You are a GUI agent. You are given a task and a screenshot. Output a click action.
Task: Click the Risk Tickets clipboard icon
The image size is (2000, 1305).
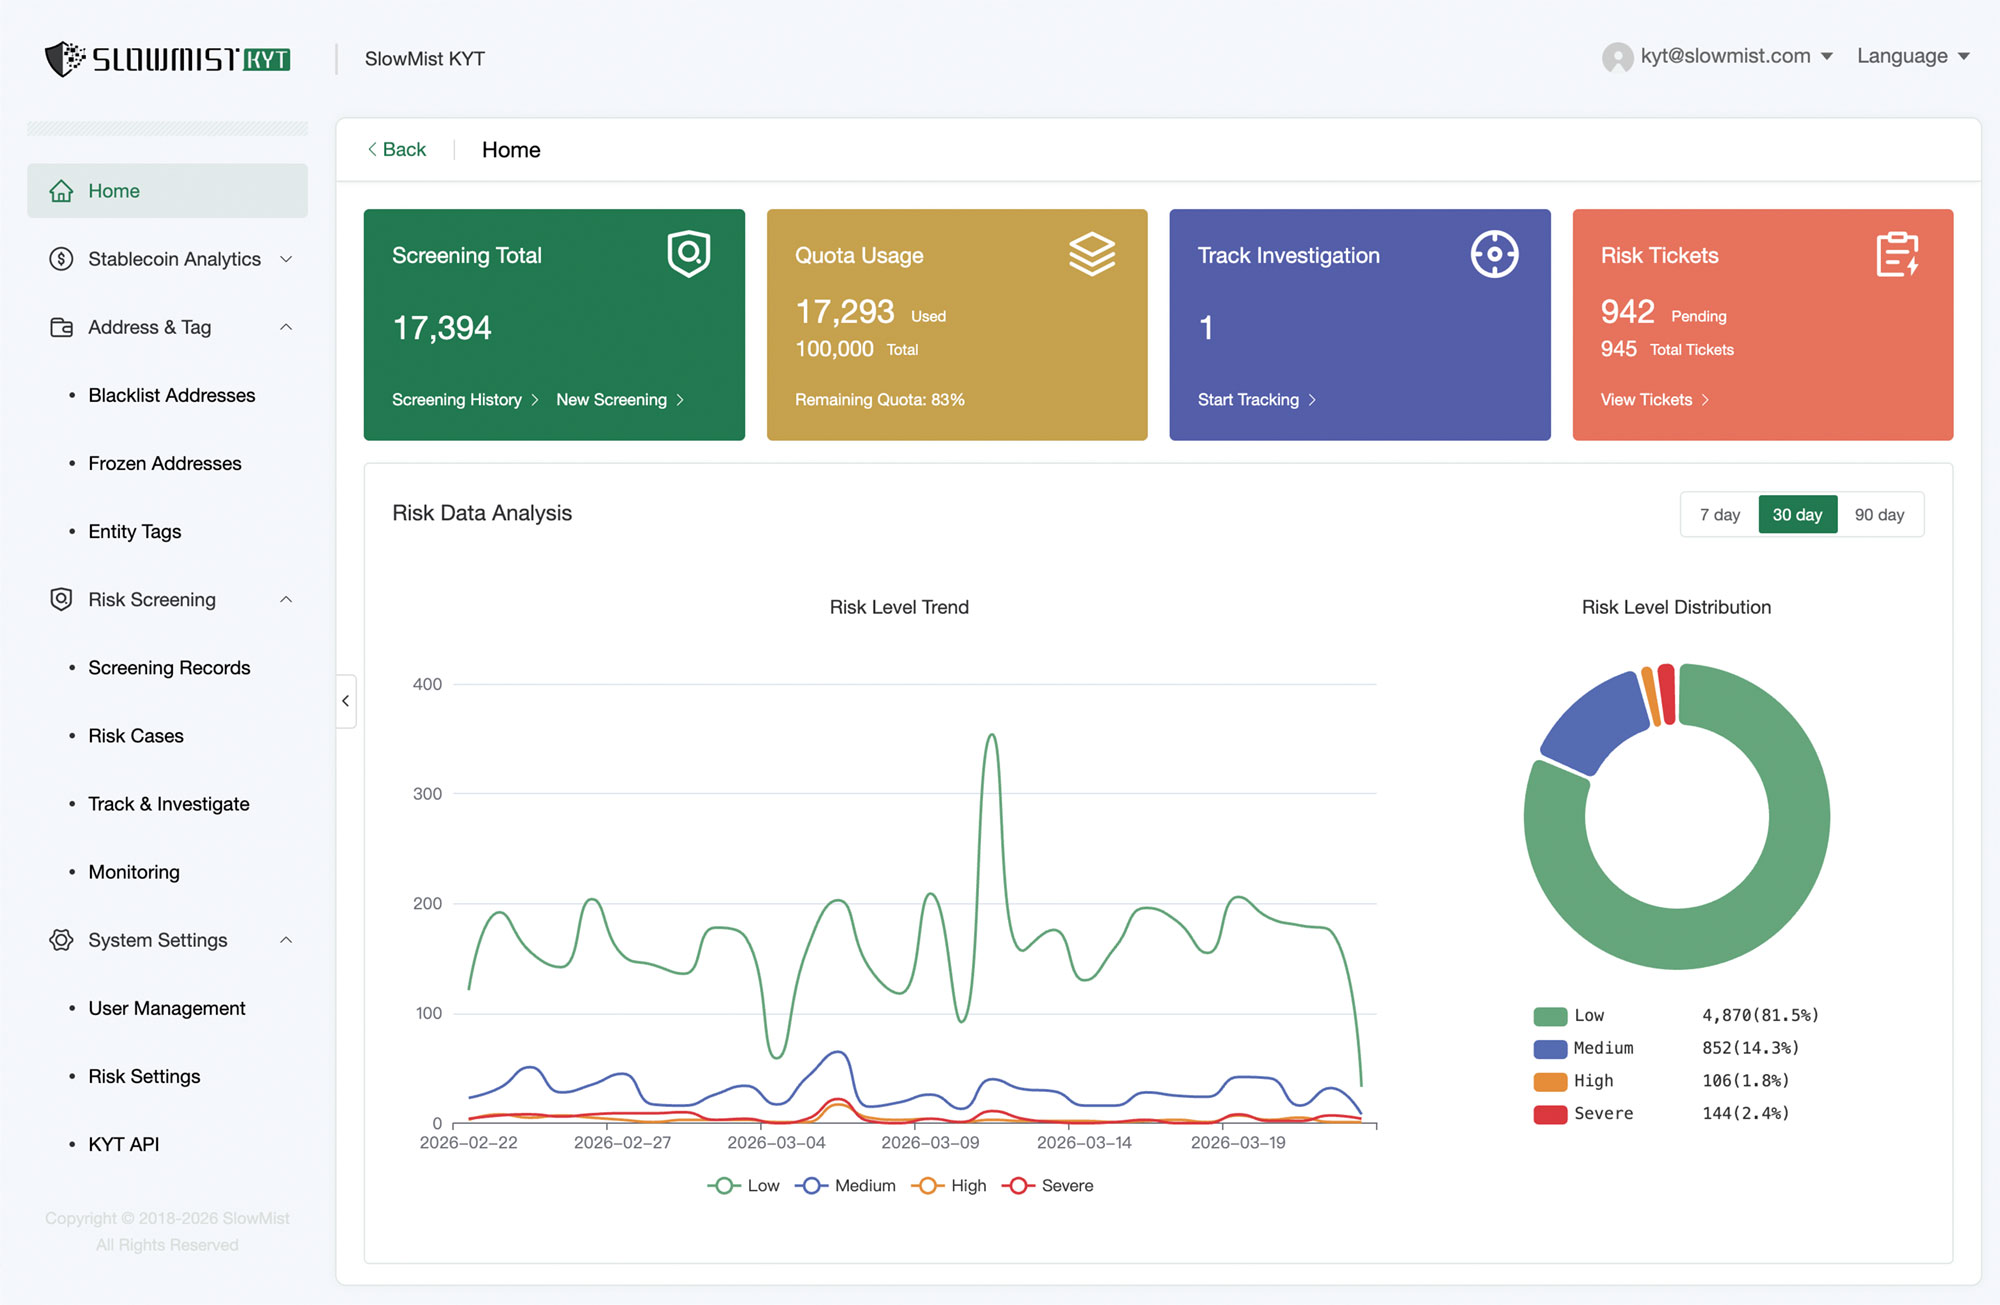pyautogui.click(x=1897, y=254)
